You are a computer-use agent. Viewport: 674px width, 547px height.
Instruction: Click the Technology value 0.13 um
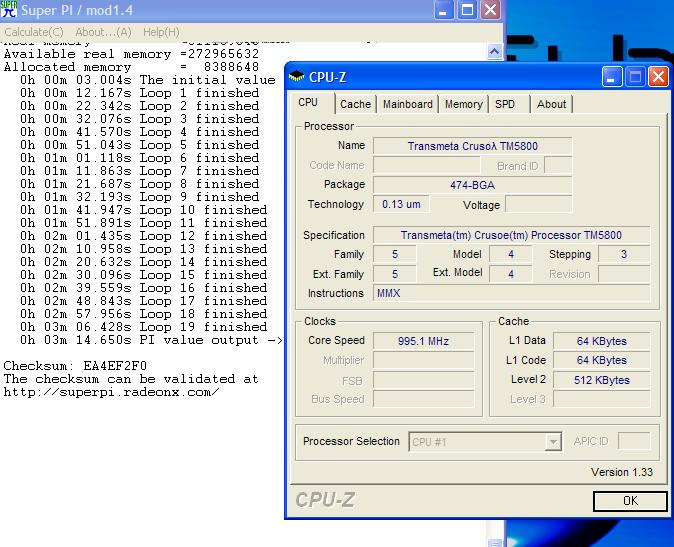point(401,204)
